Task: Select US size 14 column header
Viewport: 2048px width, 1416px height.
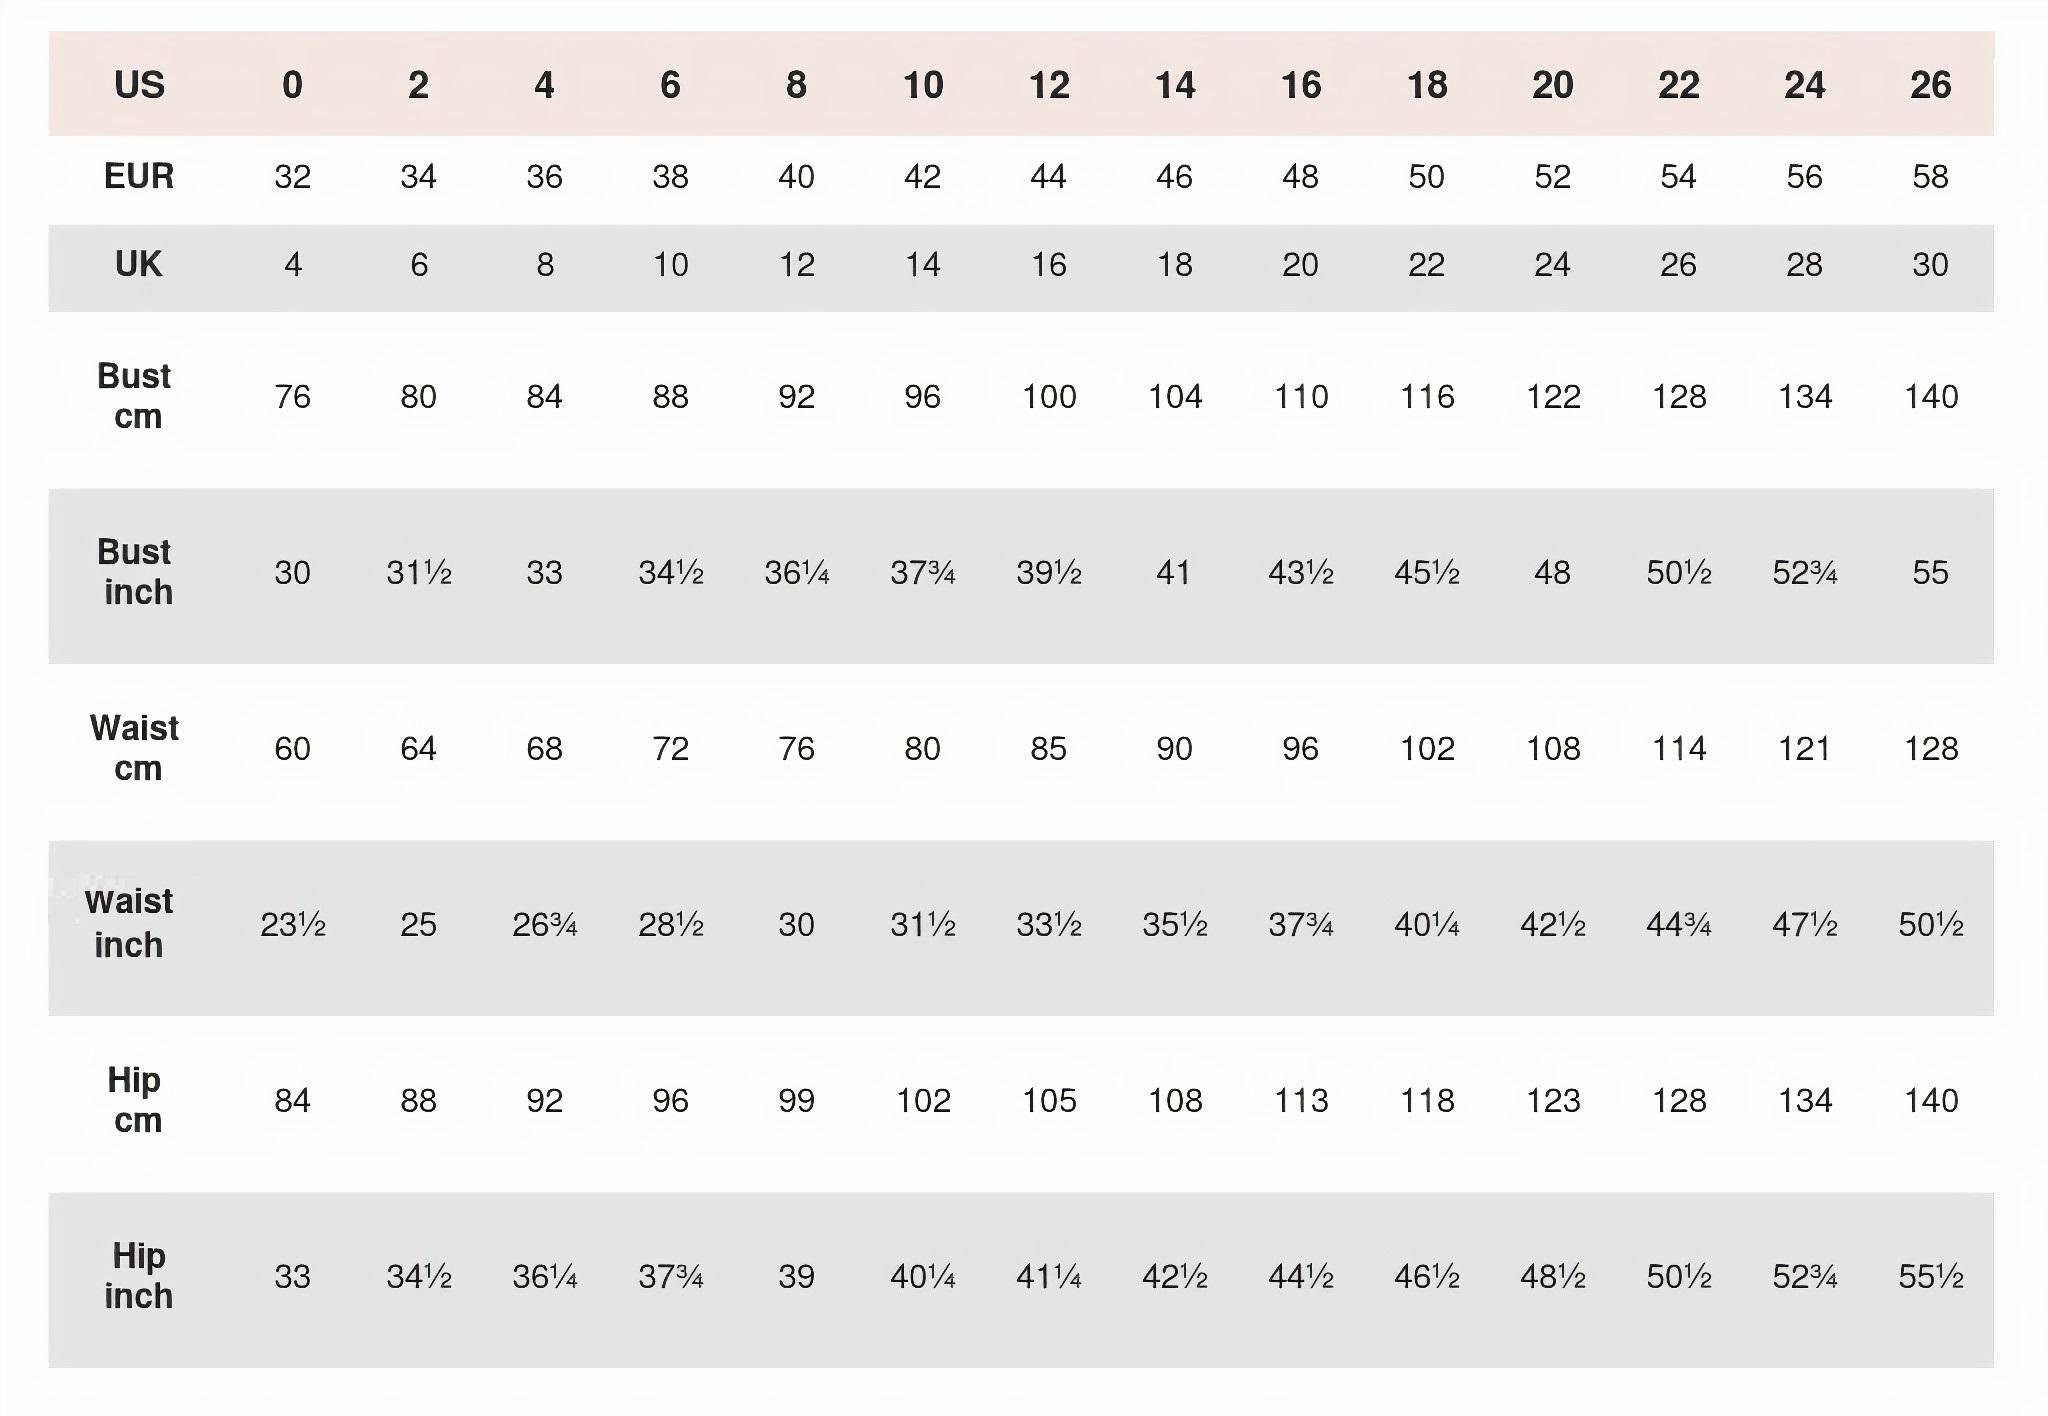Action: (x=1174, y=85)
